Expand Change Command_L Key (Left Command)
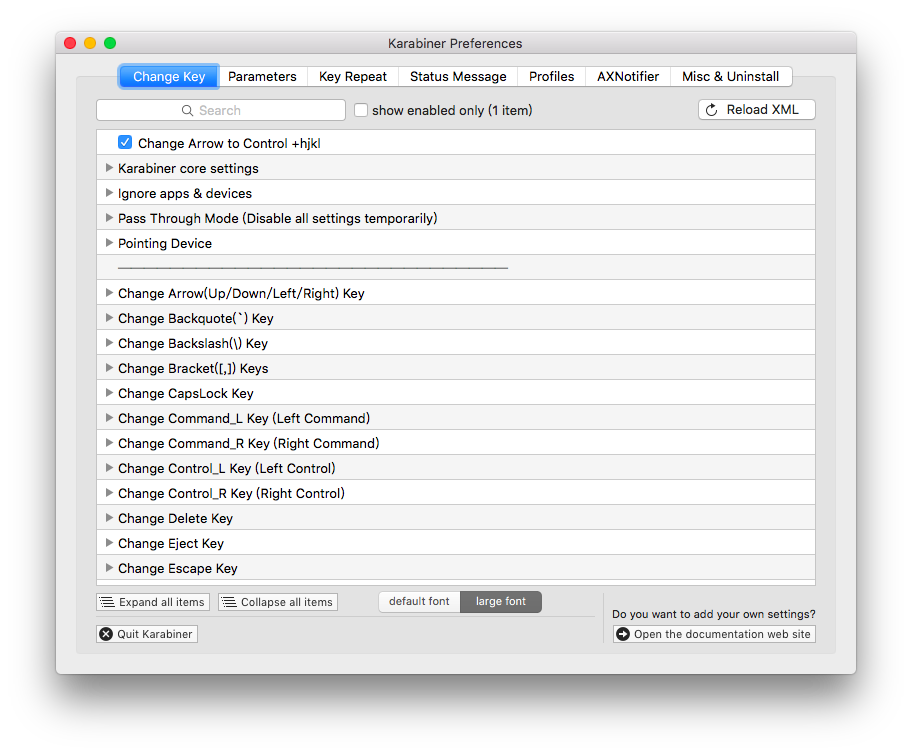 coord(109,418)
